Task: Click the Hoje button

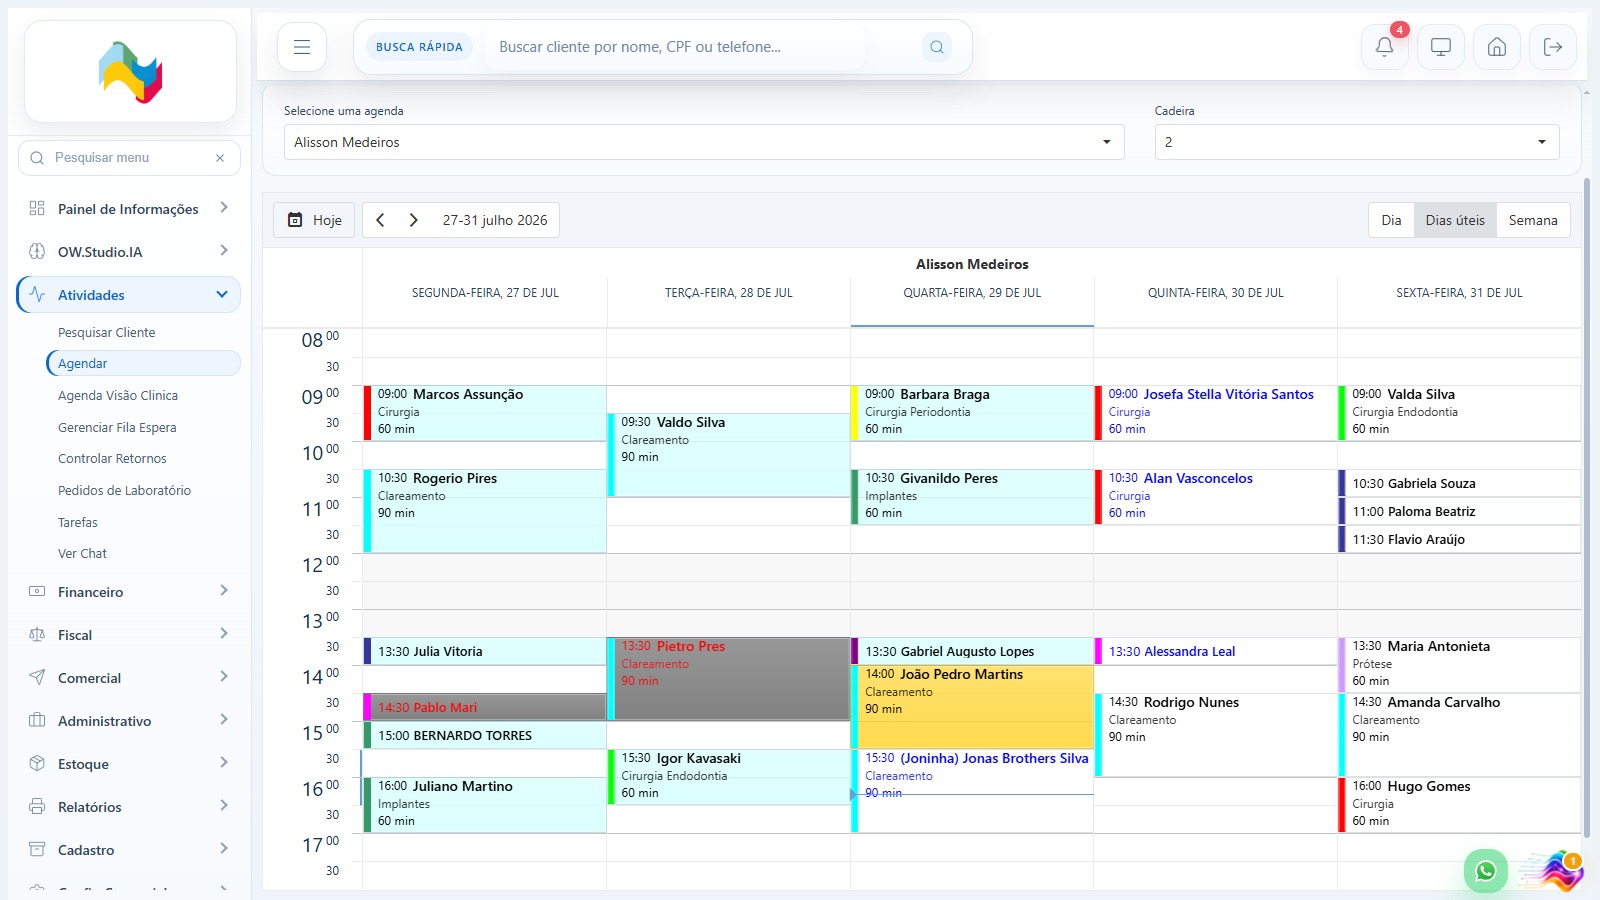Action: [x=314, y=220]
